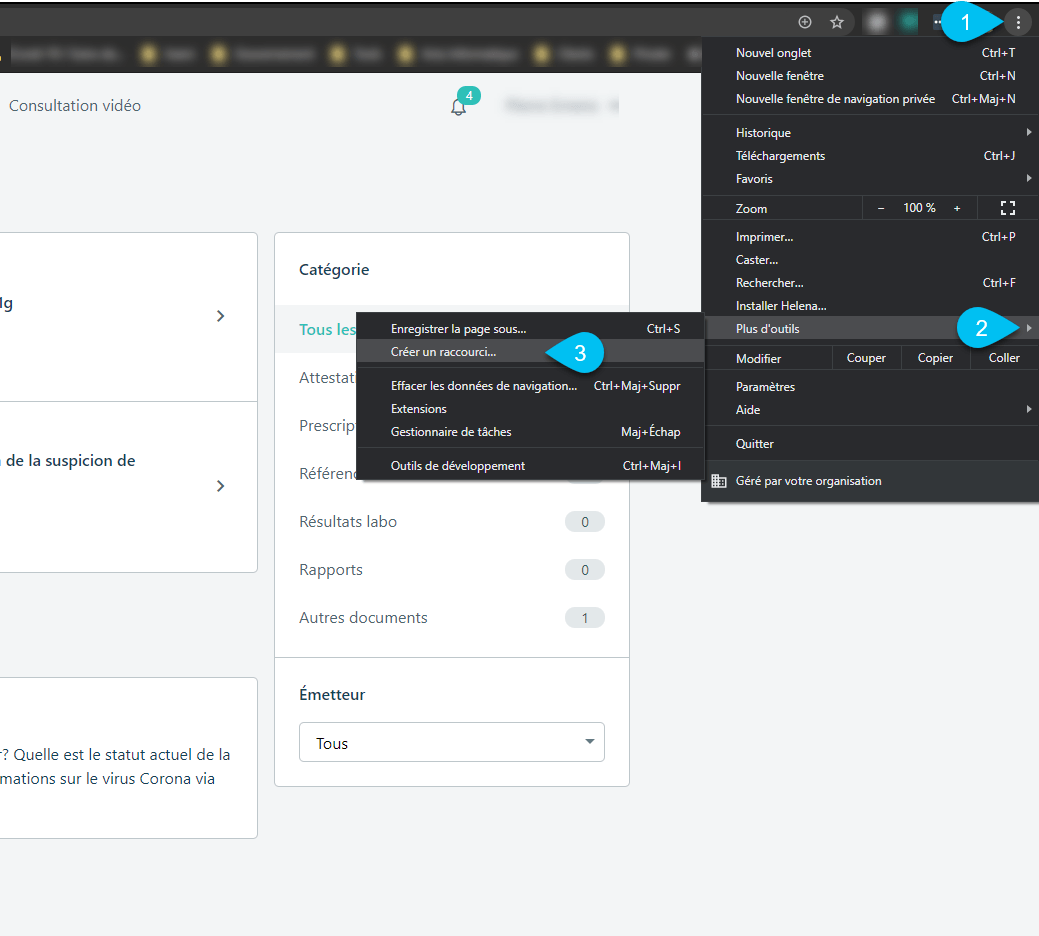Click the 'Copier' button in Modifier row
This screenshot has width=1039, height=936.
[935, 358]
